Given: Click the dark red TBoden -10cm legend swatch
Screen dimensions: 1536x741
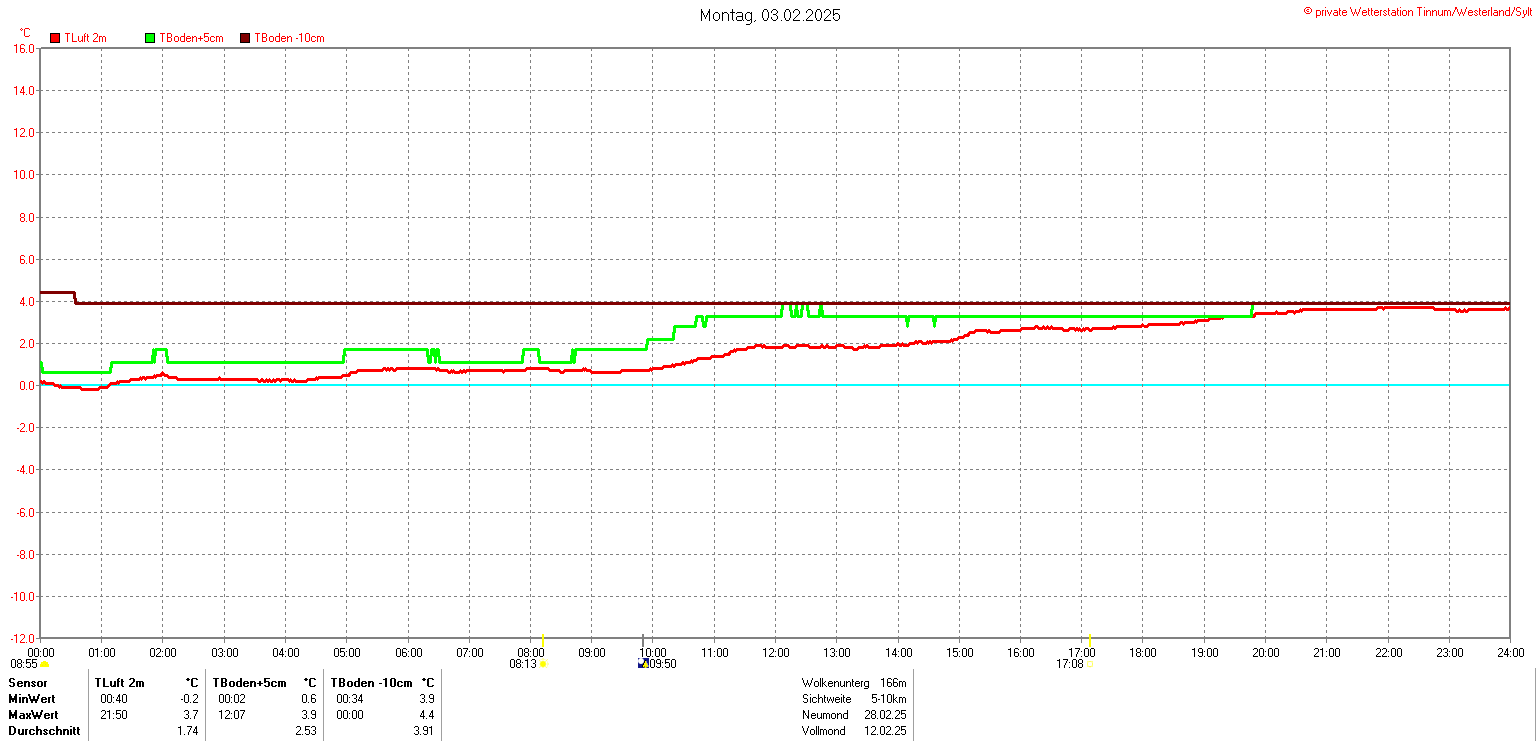Looking at the screenshot, I should tap(245, 38).
